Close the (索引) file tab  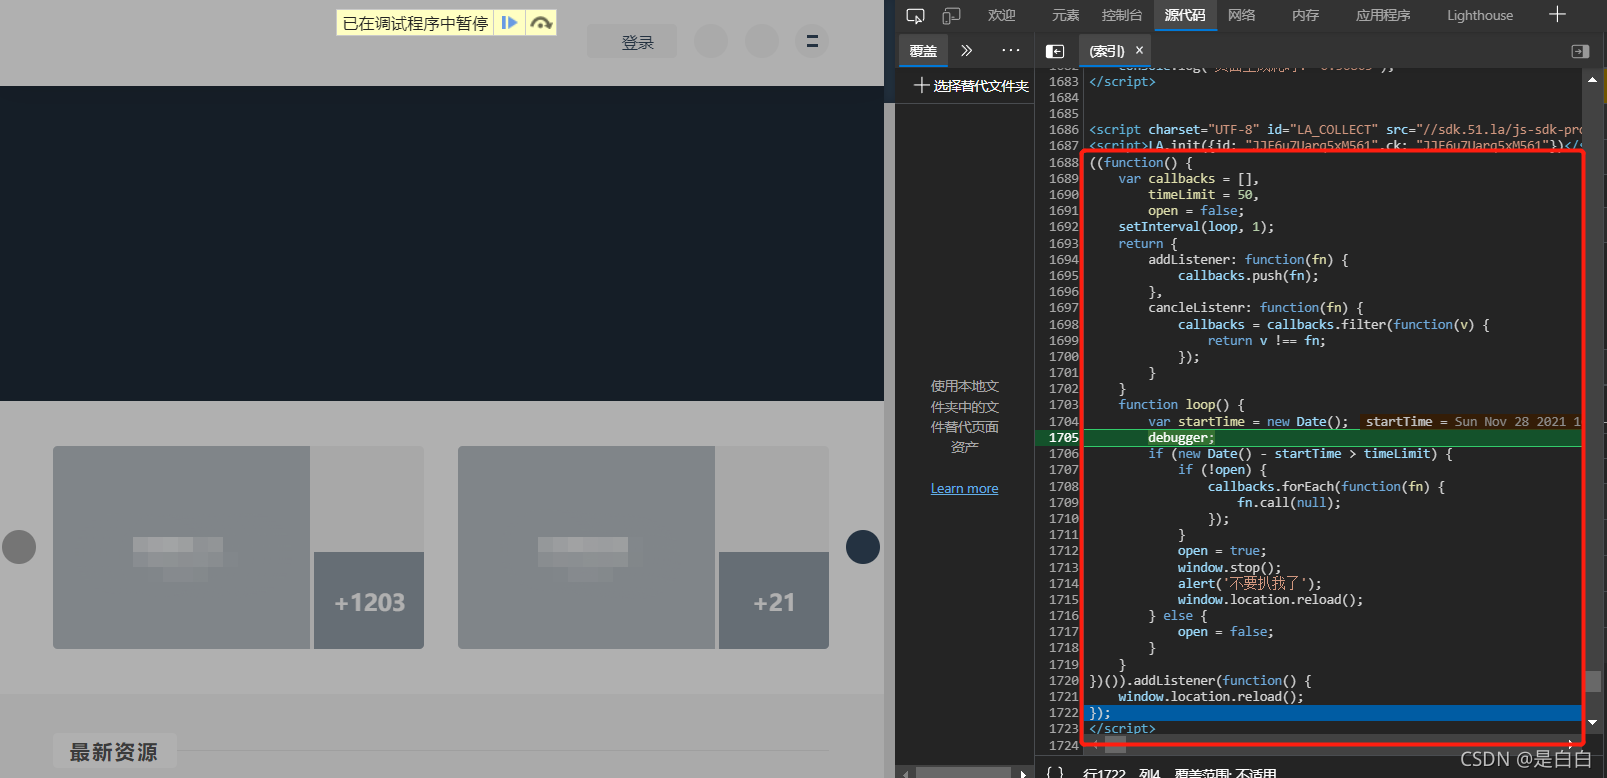1139,50
